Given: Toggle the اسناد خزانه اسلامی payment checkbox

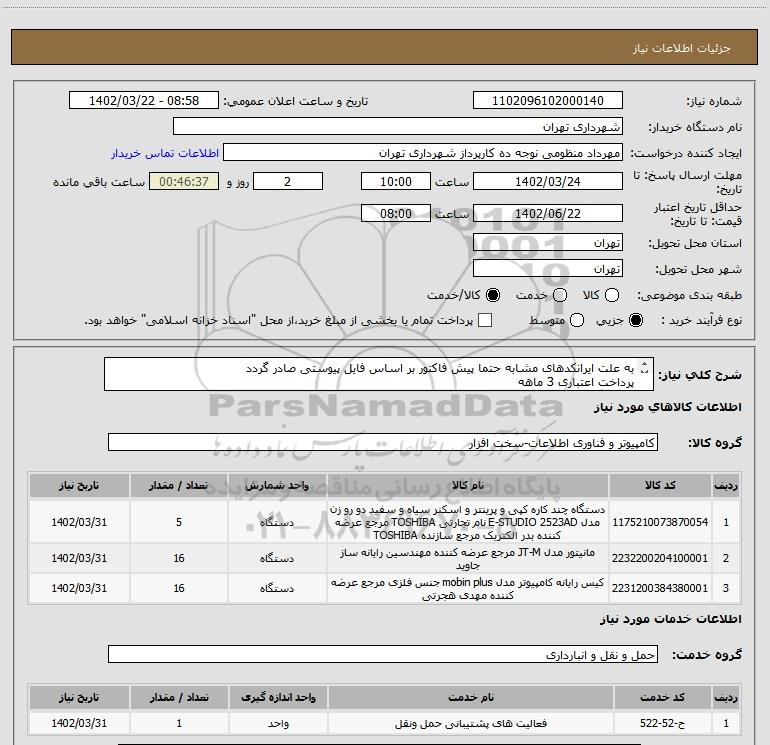Looking at the screenshot, I should click(485, 321).
